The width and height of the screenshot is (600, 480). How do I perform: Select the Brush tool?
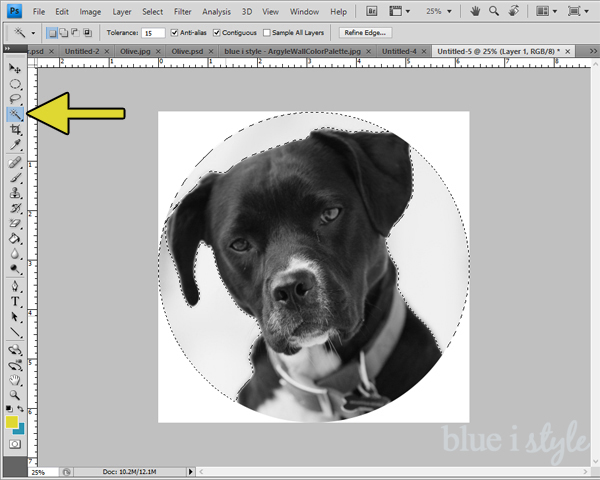click(x=15, y=178)
